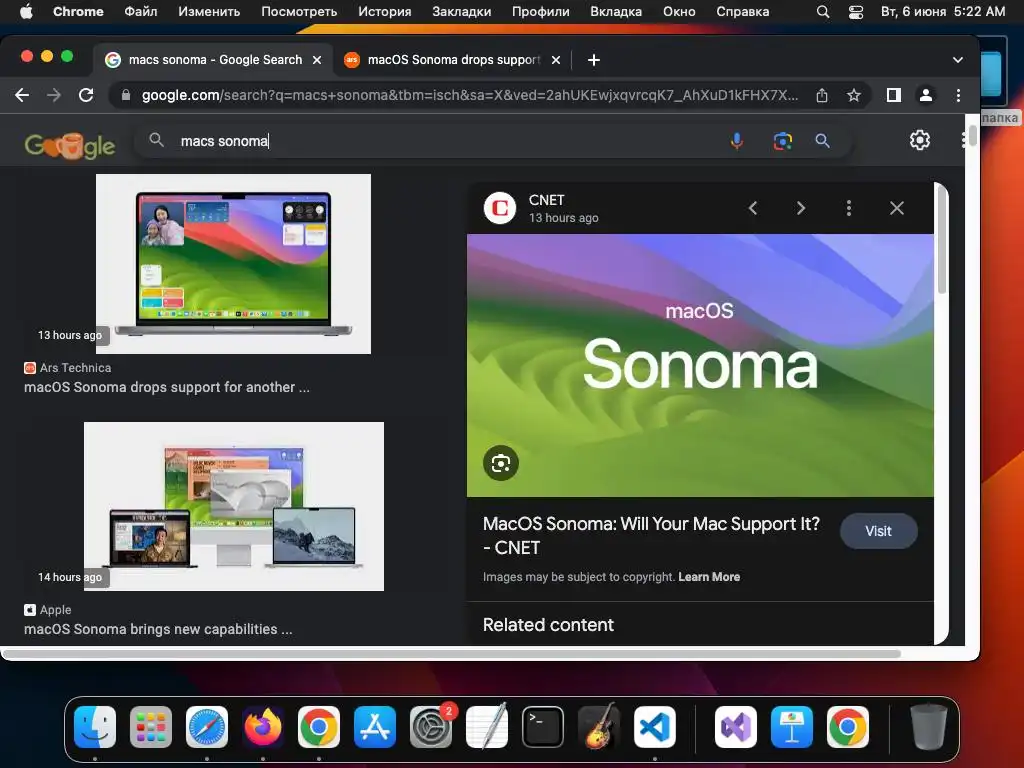Show previous image in the preview panel

tap(753, 208)
